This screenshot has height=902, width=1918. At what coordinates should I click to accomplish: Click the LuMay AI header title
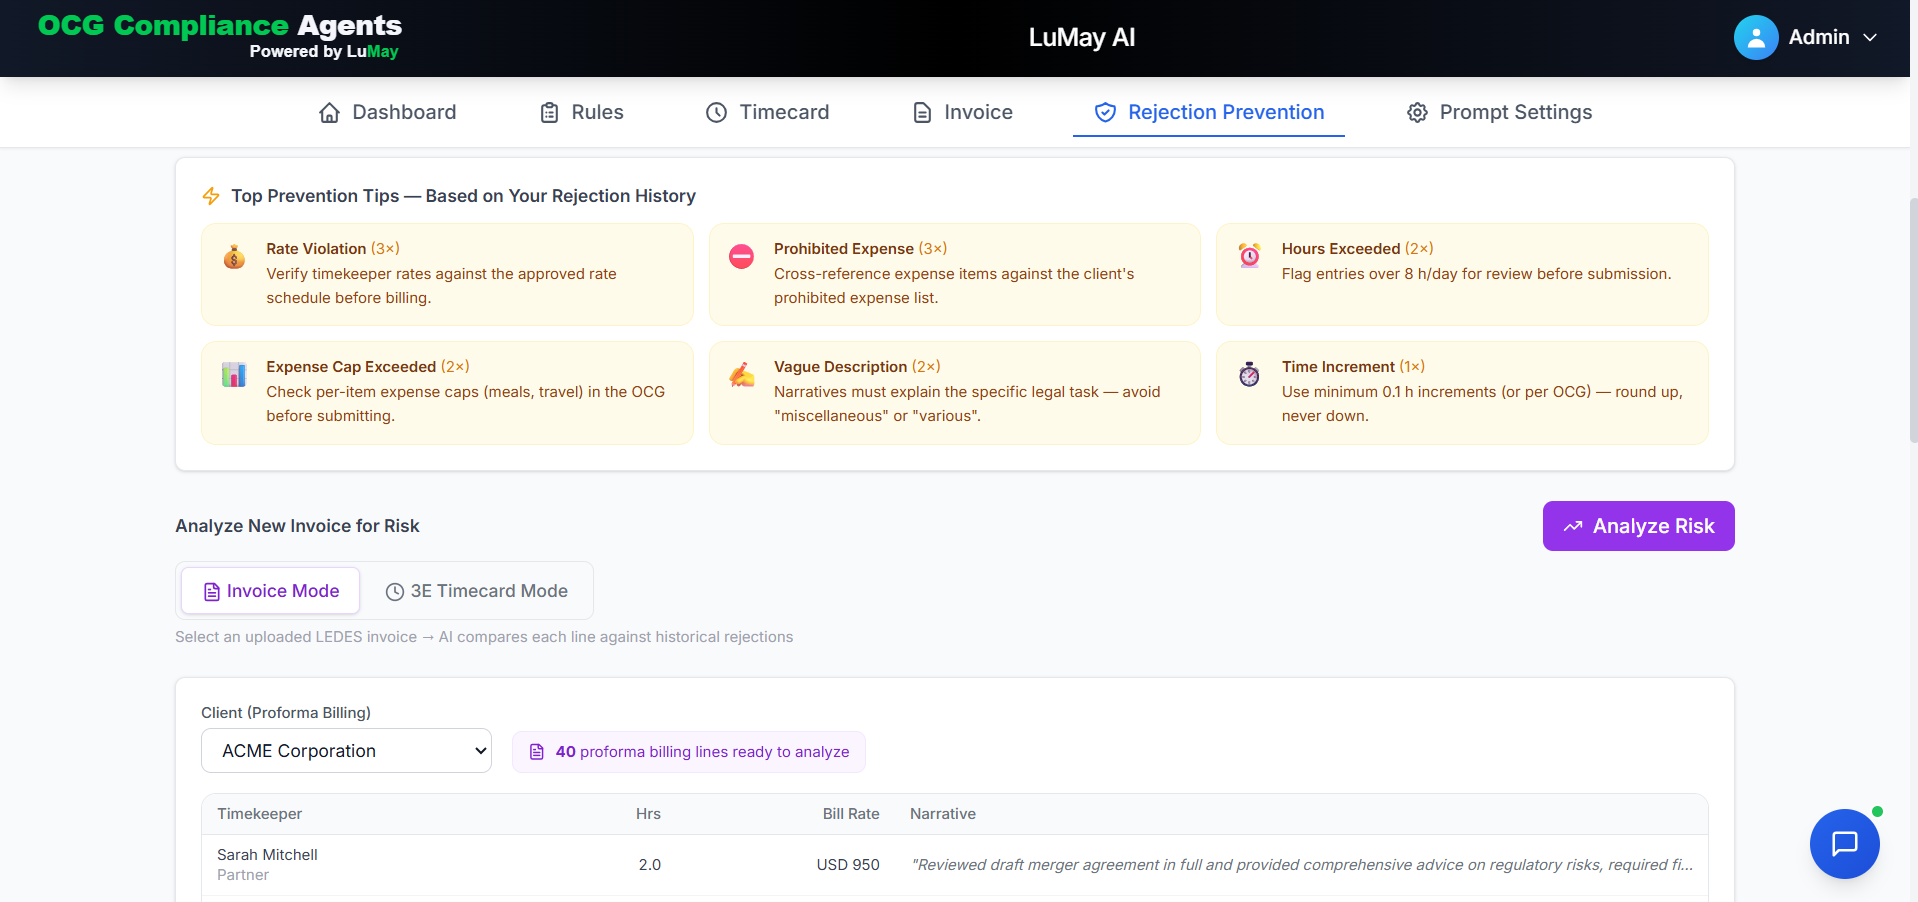[1082, 37]
